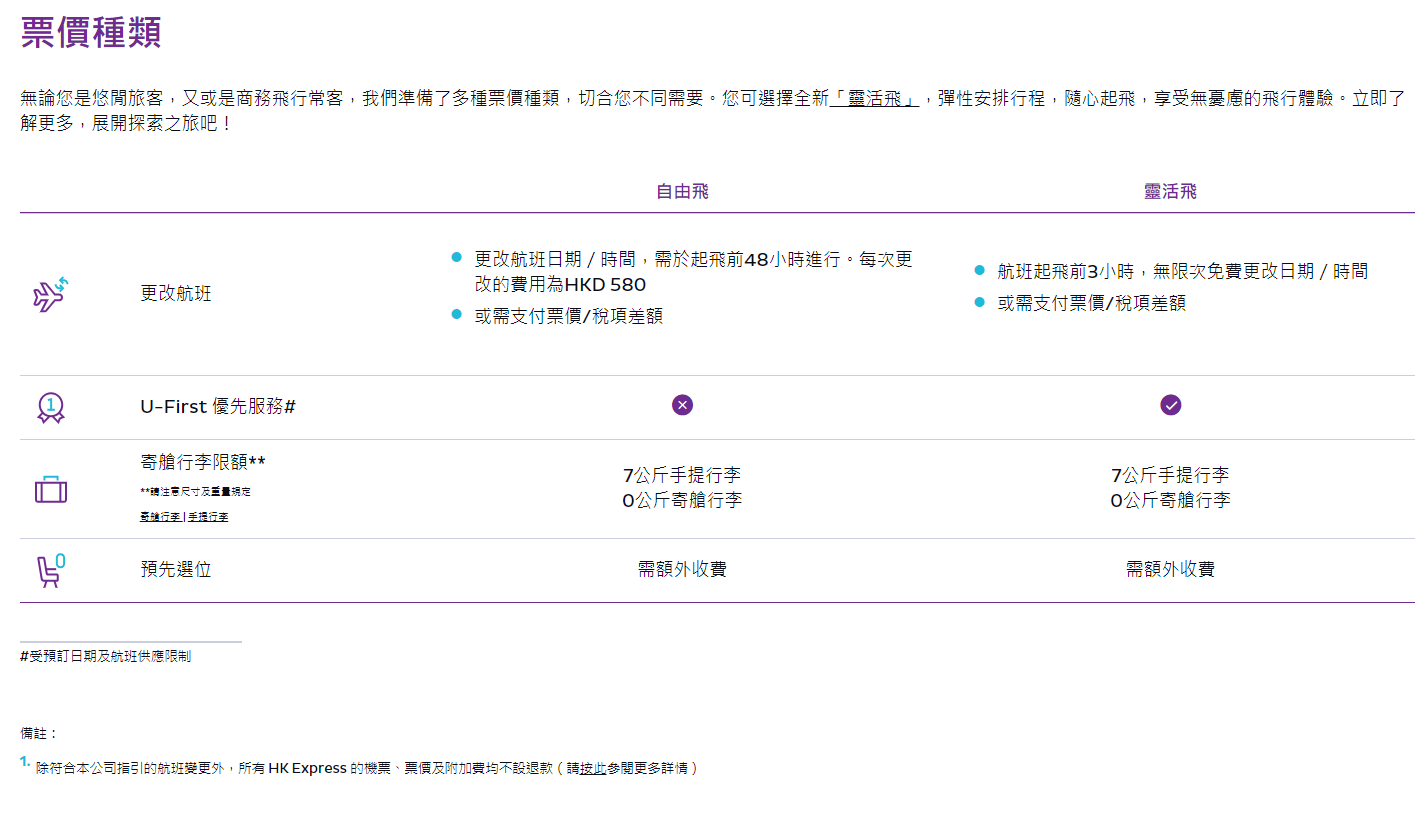The image size is (1425, 815).
Task: Click the purple checkmark icon under 靈活飛
Action: pyautogui.click(x=1170, y=405)
